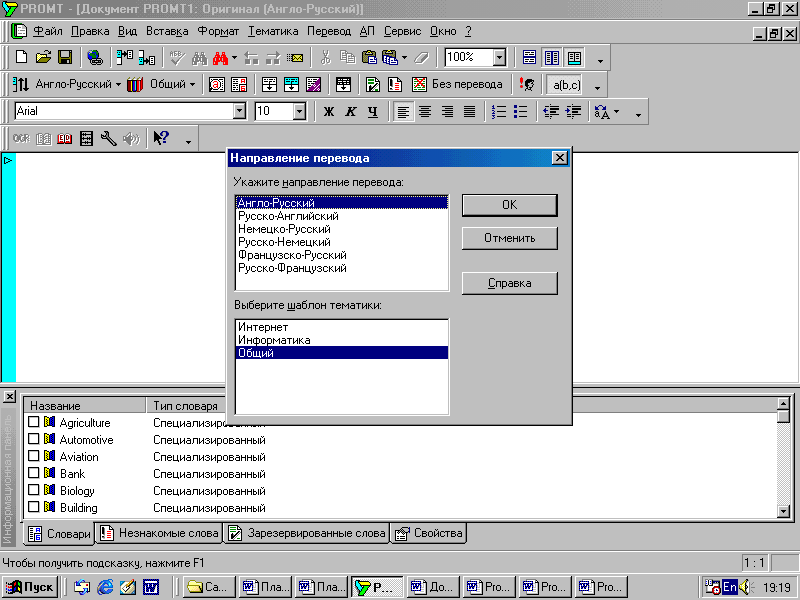
Task: Click the wrench settings icon
Action: (108, 138)
